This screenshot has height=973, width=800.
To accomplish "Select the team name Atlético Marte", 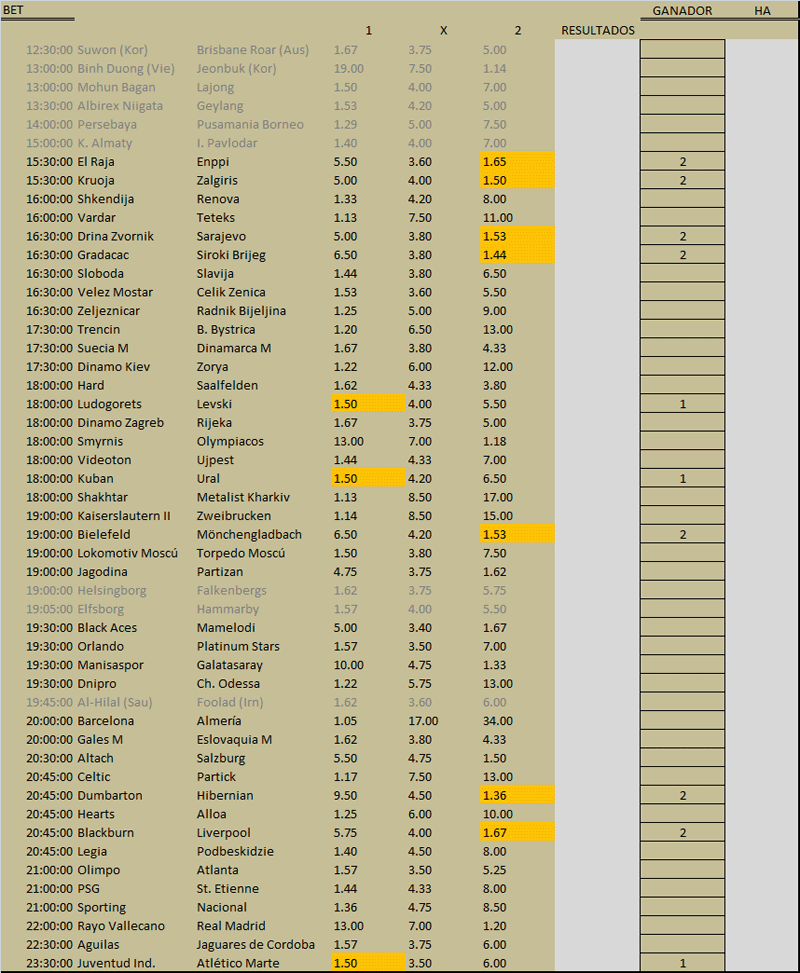I will (238, 963).
